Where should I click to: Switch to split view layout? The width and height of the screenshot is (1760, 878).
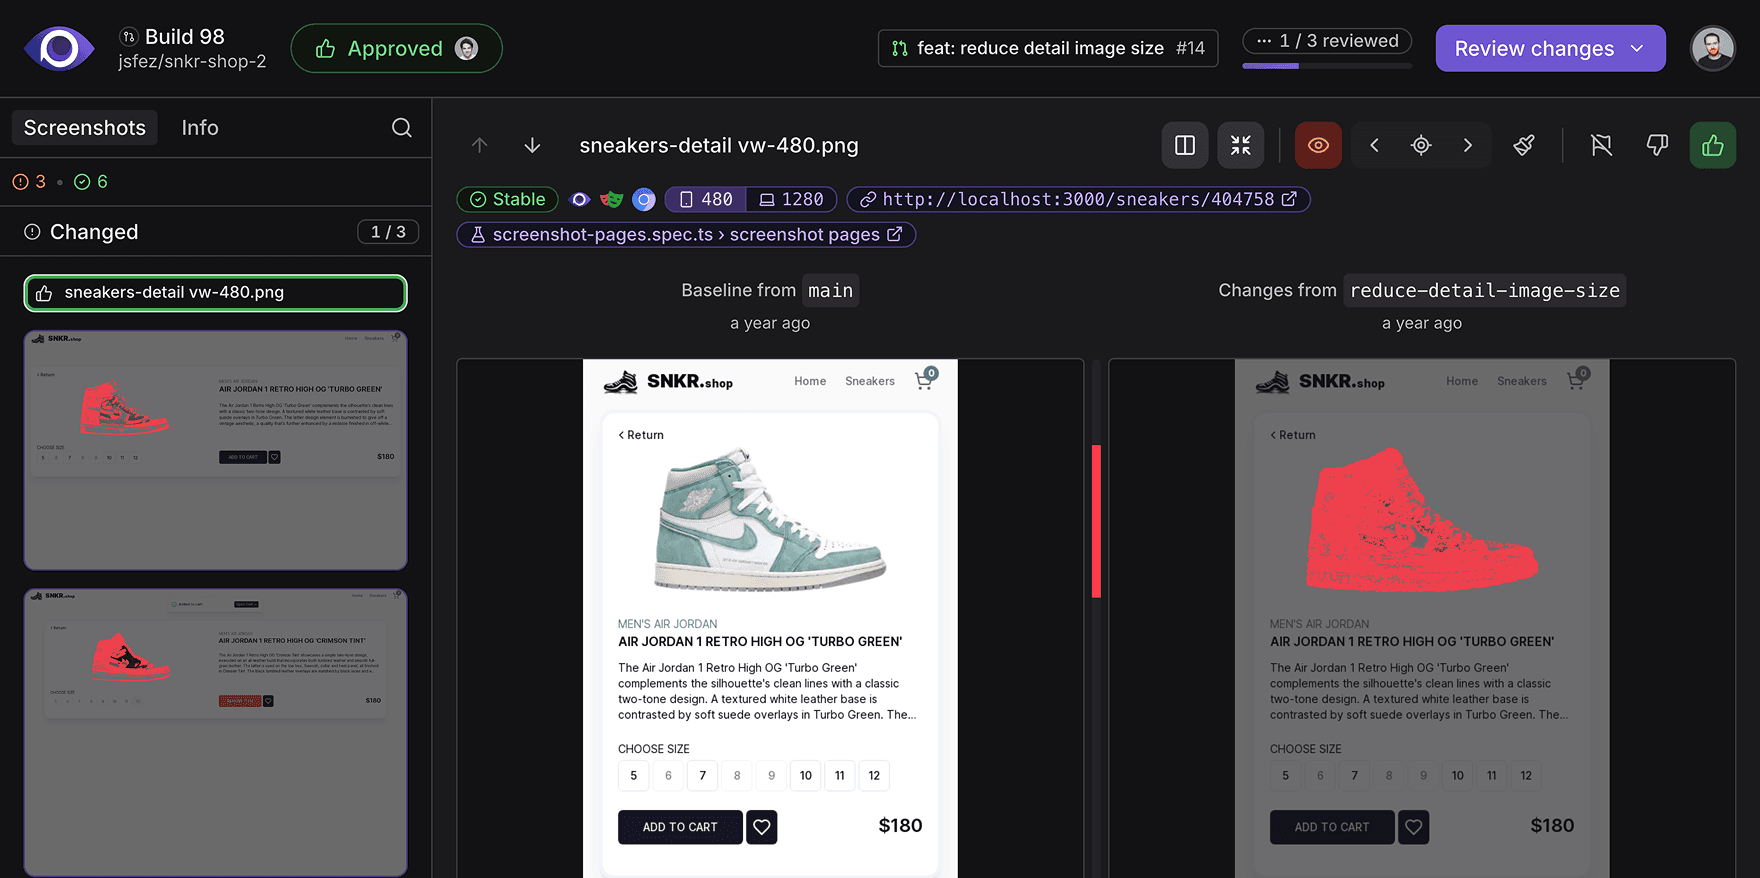click(1185, 146)
